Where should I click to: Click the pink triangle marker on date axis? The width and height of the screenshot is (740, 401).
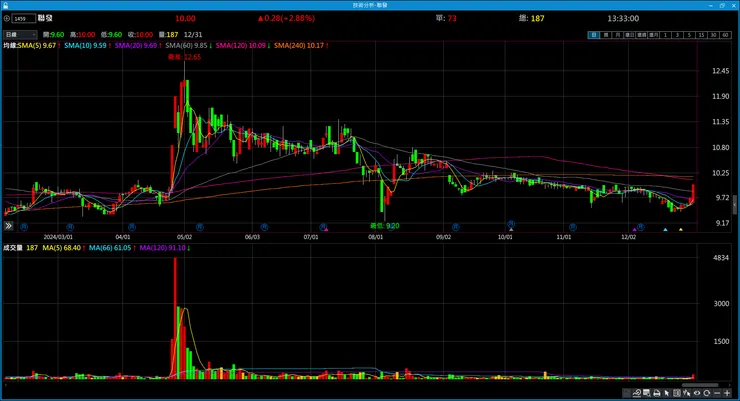click(326, 229)
